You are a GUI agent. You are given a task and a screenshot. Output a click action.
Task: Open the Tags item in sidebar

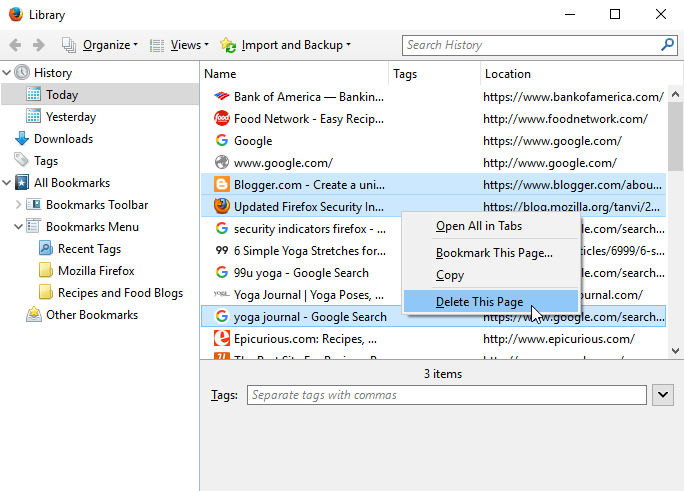(x=45, y=161)
